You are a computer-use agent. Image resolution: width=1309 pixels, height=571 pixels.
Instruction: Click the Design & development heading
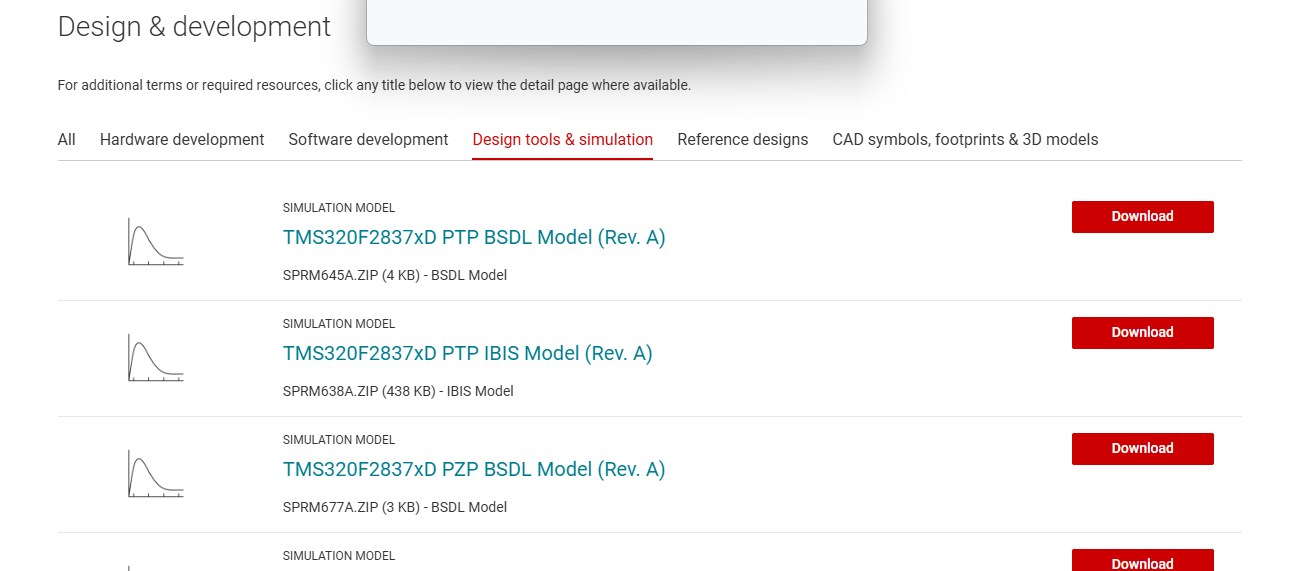coord(194,27)
